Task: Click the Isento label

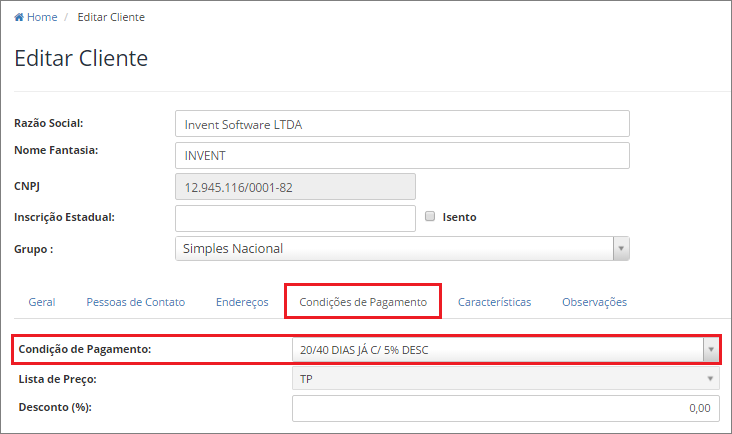Action: (459, 217)
